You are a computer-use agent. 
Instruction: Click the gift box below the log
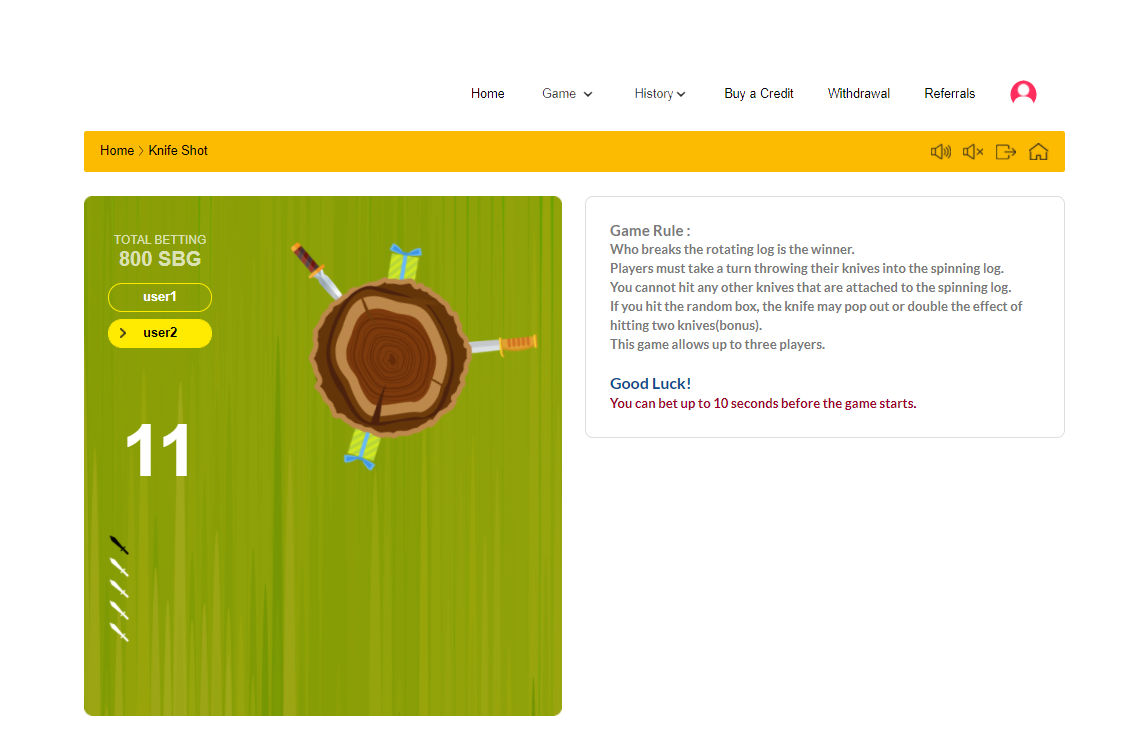point(363,449)
